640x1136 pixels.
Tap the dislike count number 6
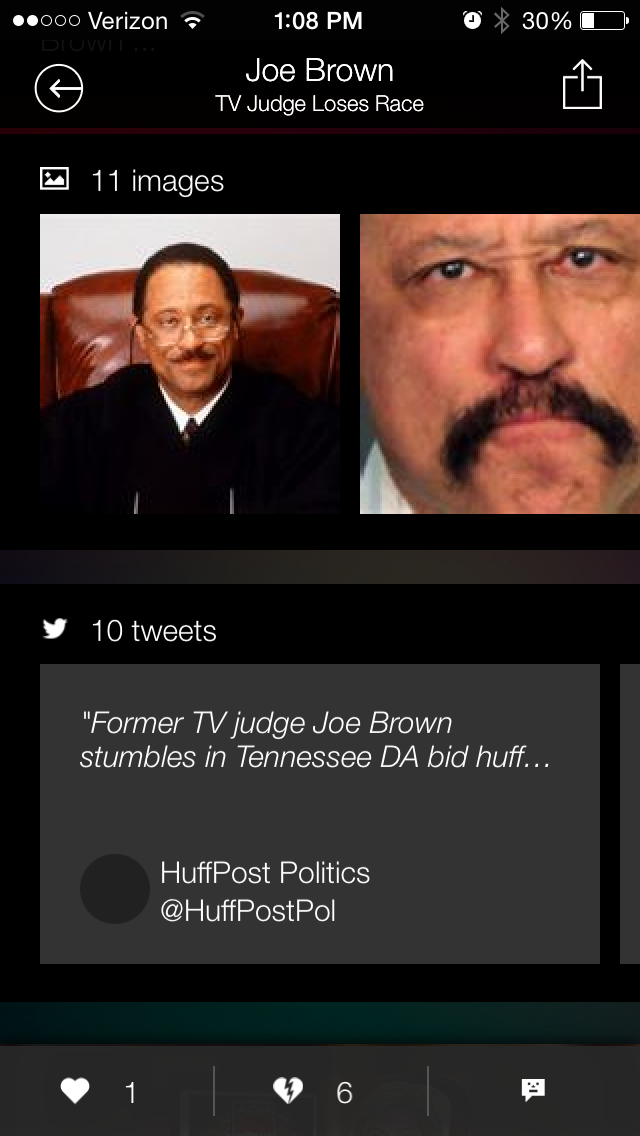click(344, 1092)
